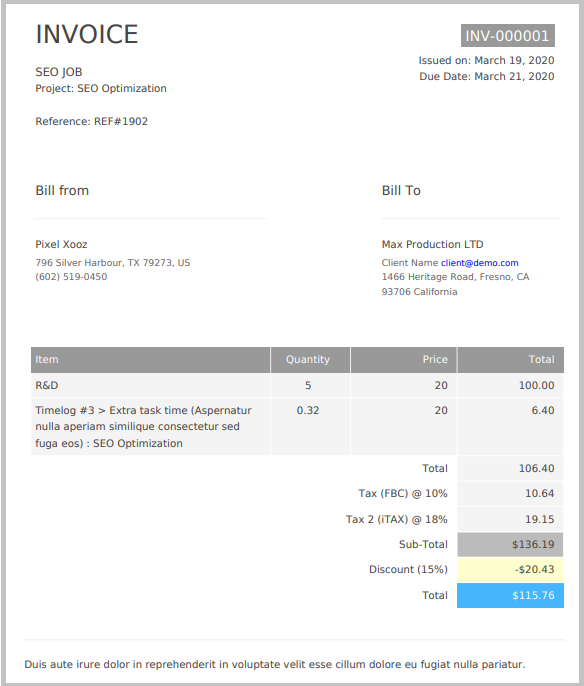Select the INV-000001 invoice number badge
The image size is (584, 686).
pyautogui.click(x=507, y=35)
